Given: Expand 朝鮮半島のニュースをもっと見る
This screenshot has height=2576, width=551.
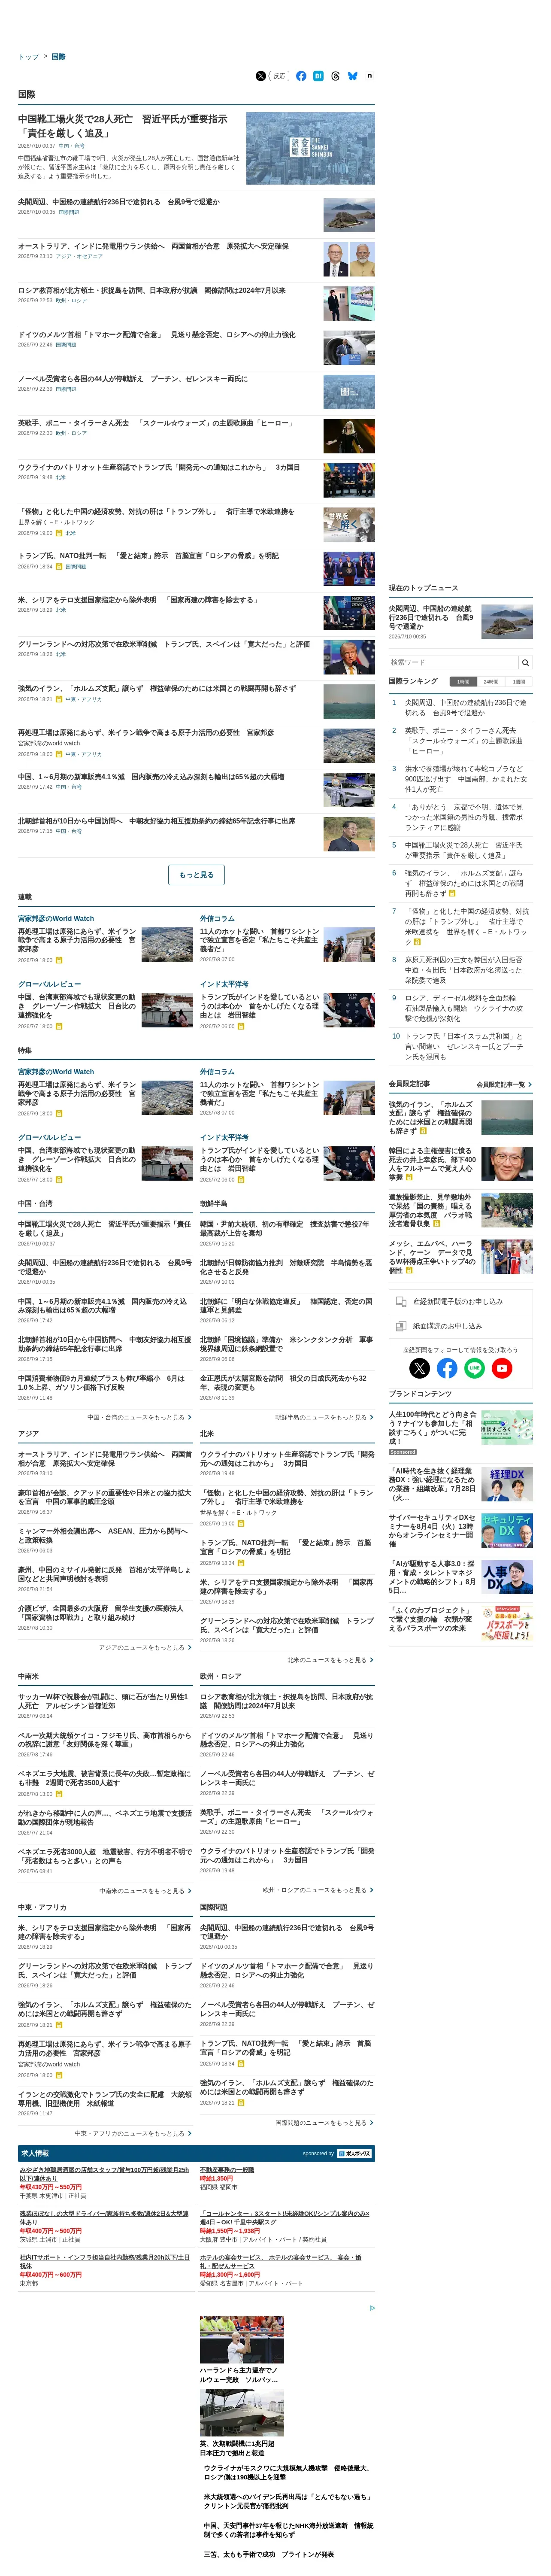Looking at the screenshot, I should (x=325, y=1417).
